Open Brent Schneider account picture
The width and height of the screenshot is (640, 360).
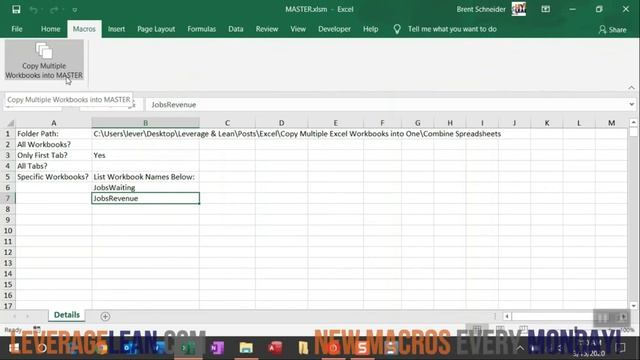click(x=519, y=9)
